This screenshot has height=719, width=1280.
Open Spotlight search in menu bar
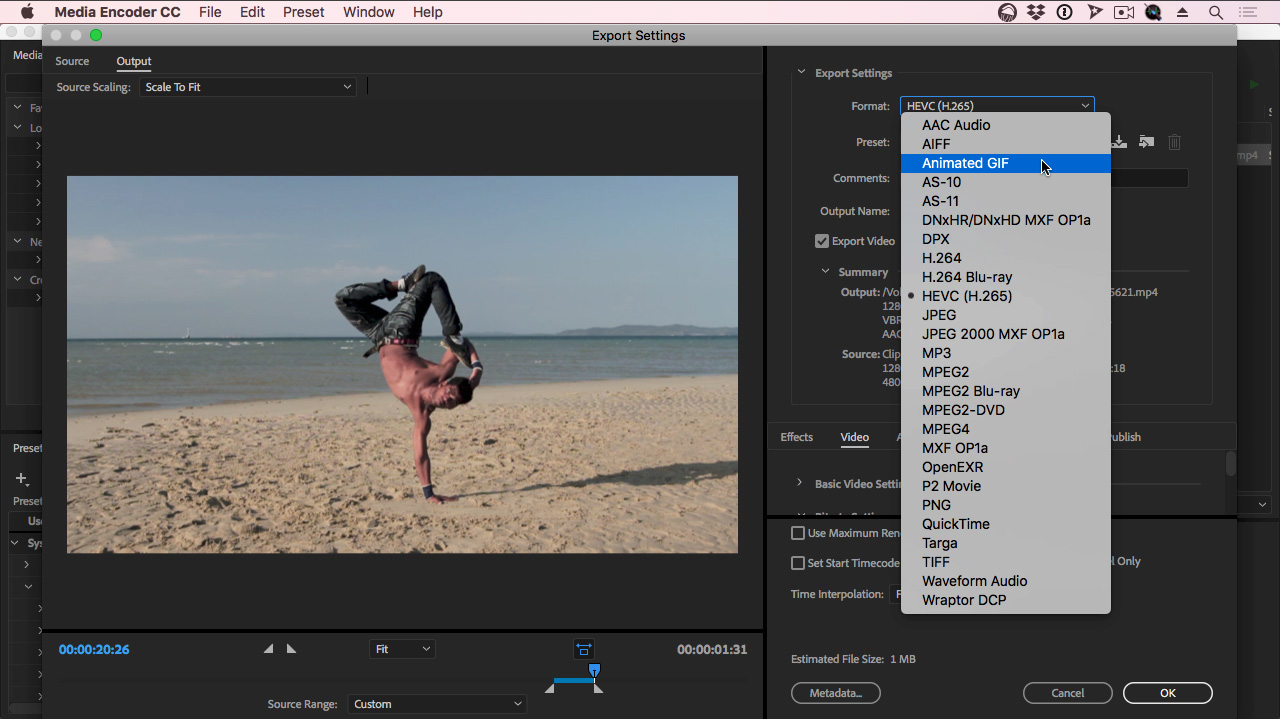click(x=1216, y=12)
